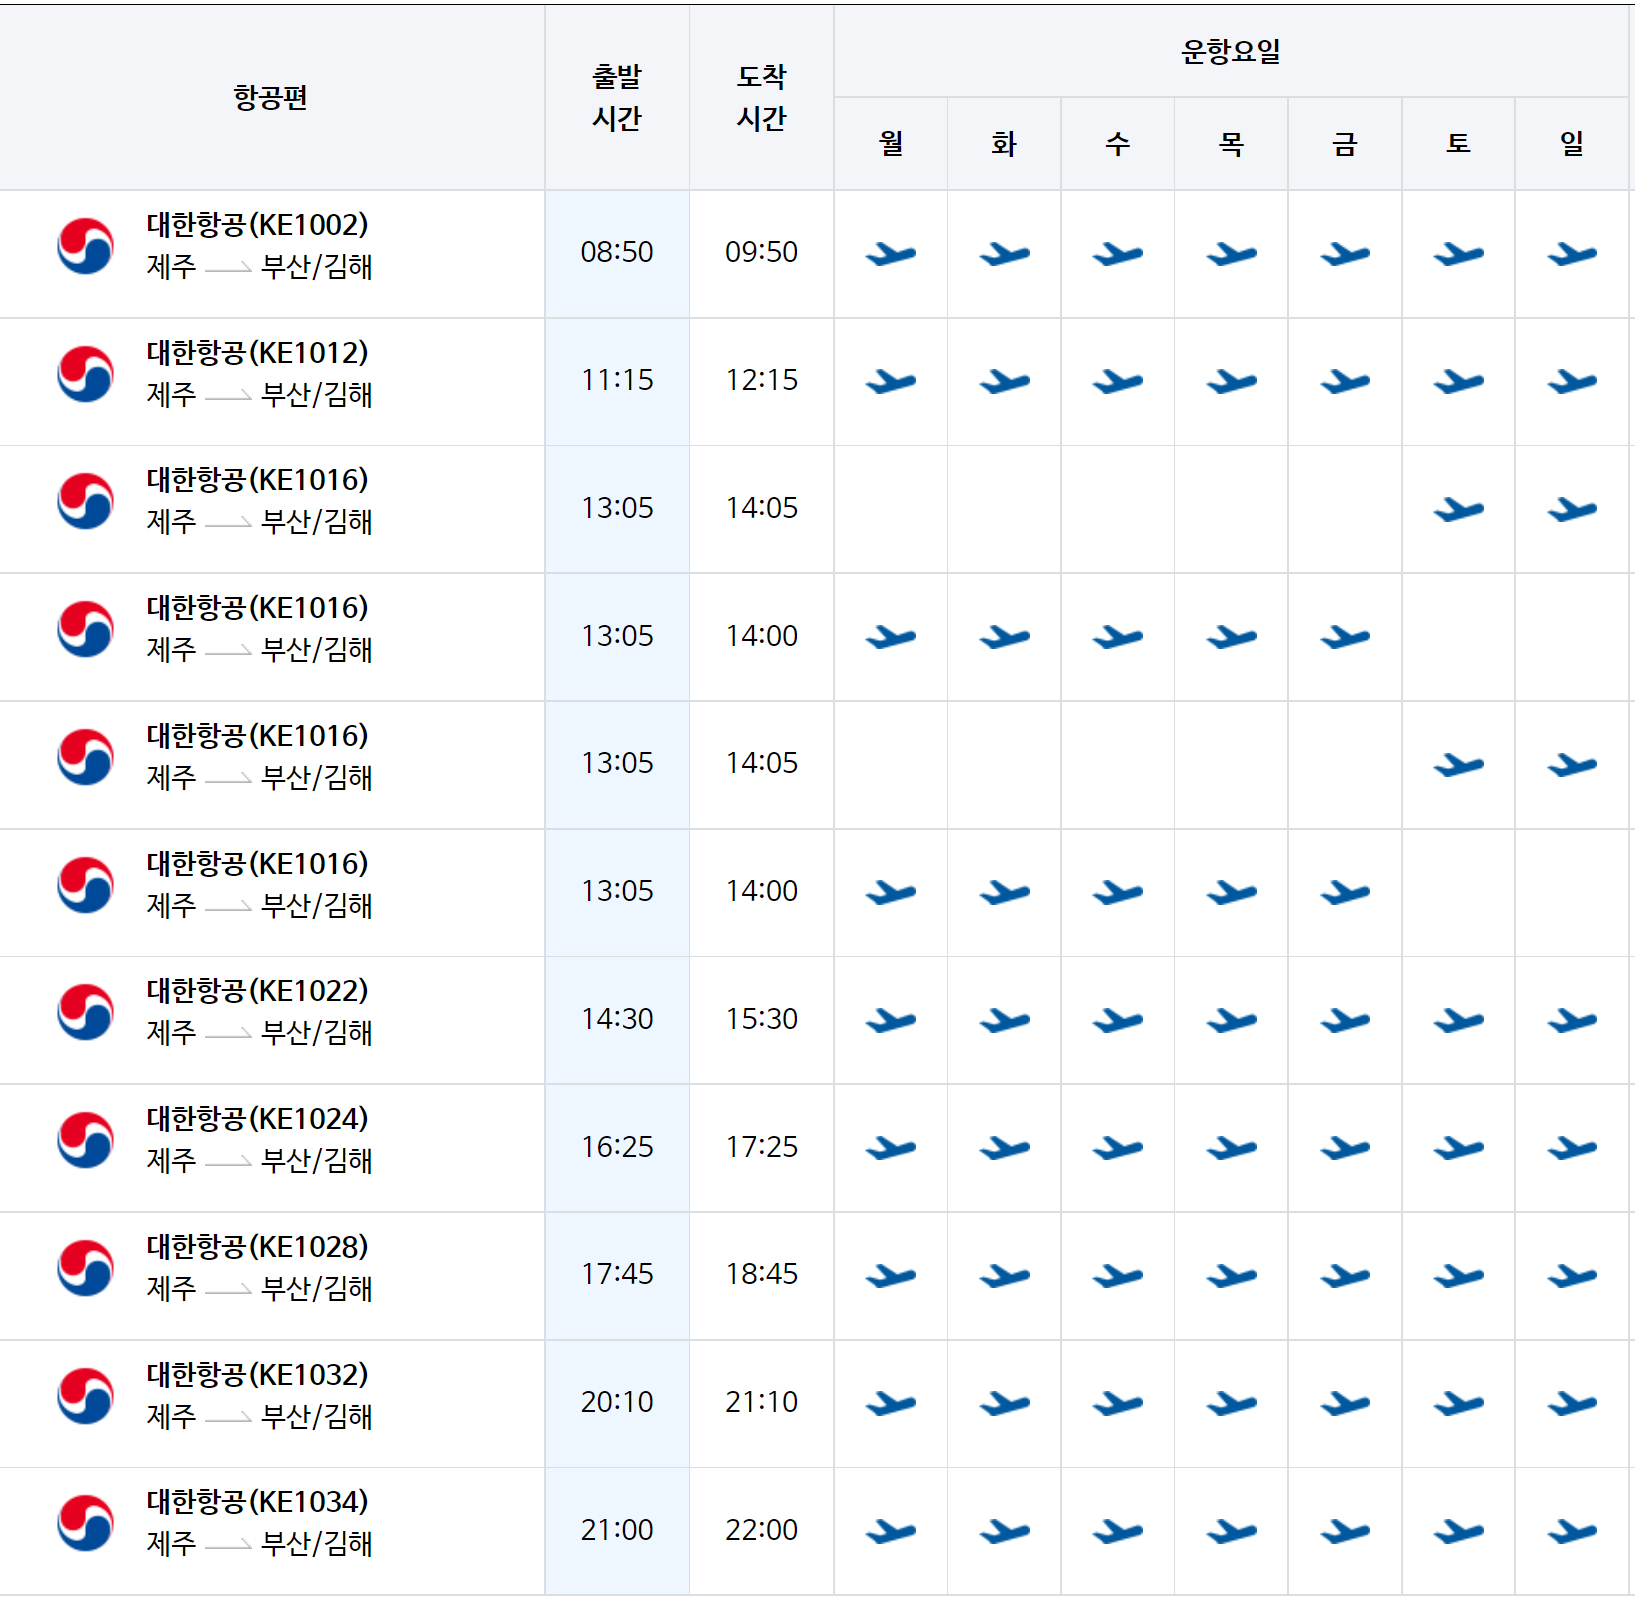This screenshot has height=1603, width=1635.
Task: Click the 토 airplane icon for KE1028
Action: 1459,1276
